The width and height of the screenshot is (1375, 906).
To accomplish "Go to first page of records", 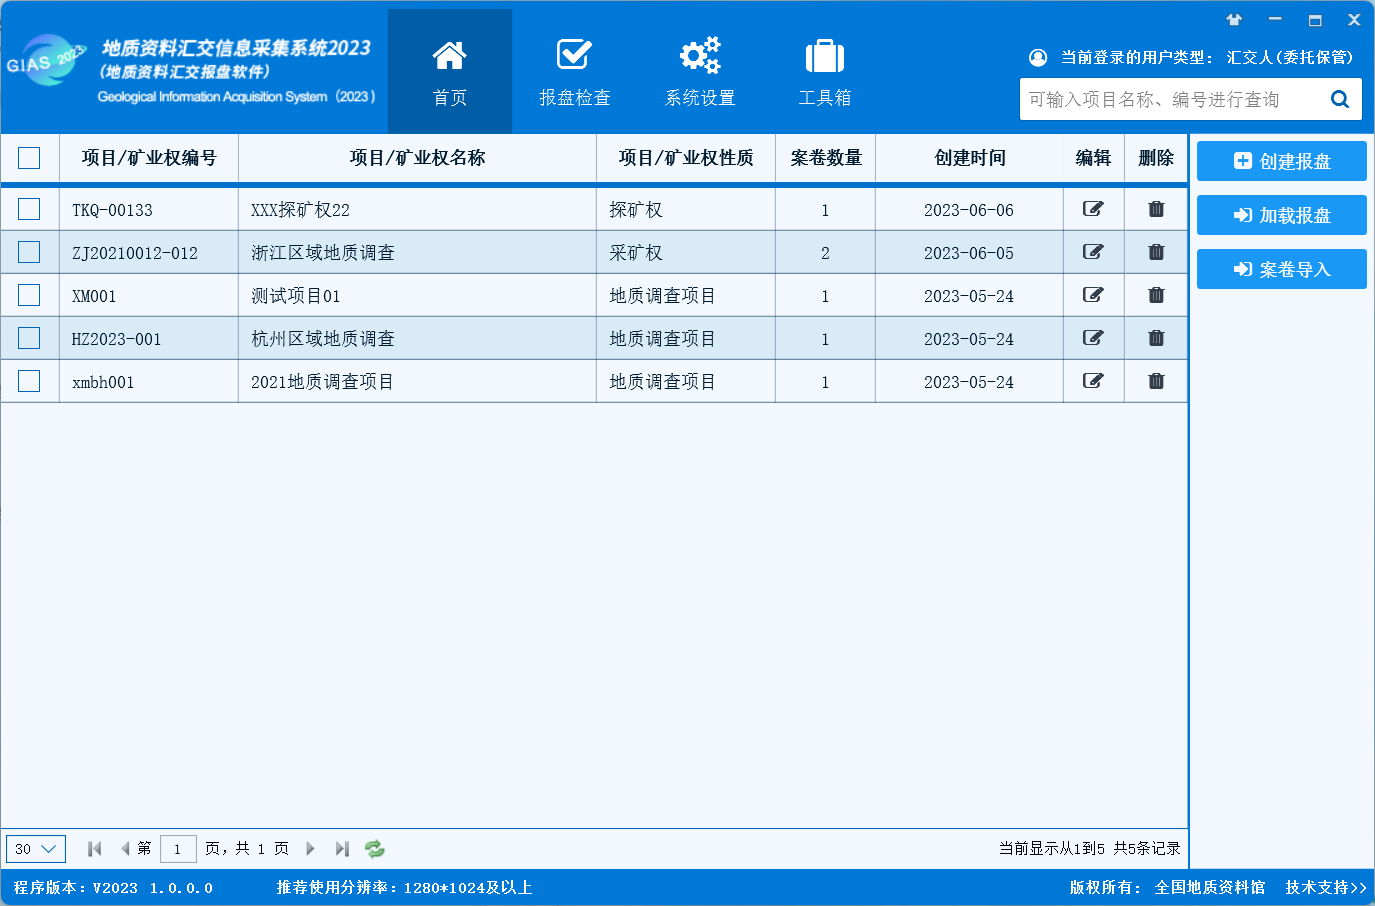I will pyautogui.click(x=95, y=849).
